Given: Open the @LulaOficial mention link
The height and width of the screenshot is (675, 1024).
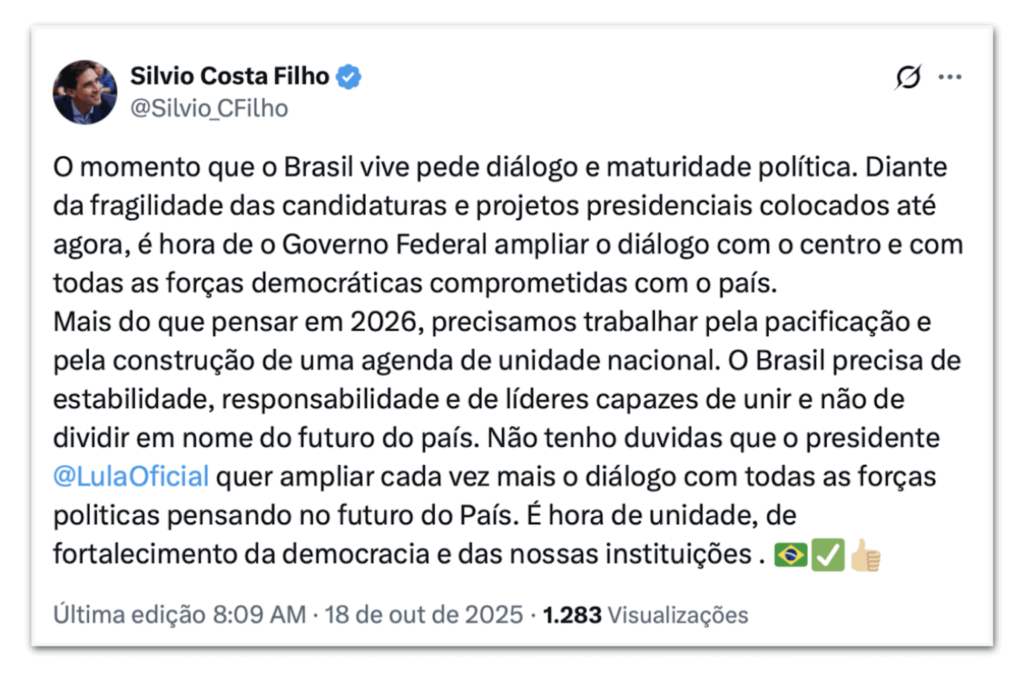Looking at the screenshot, I should pos(131,475).
